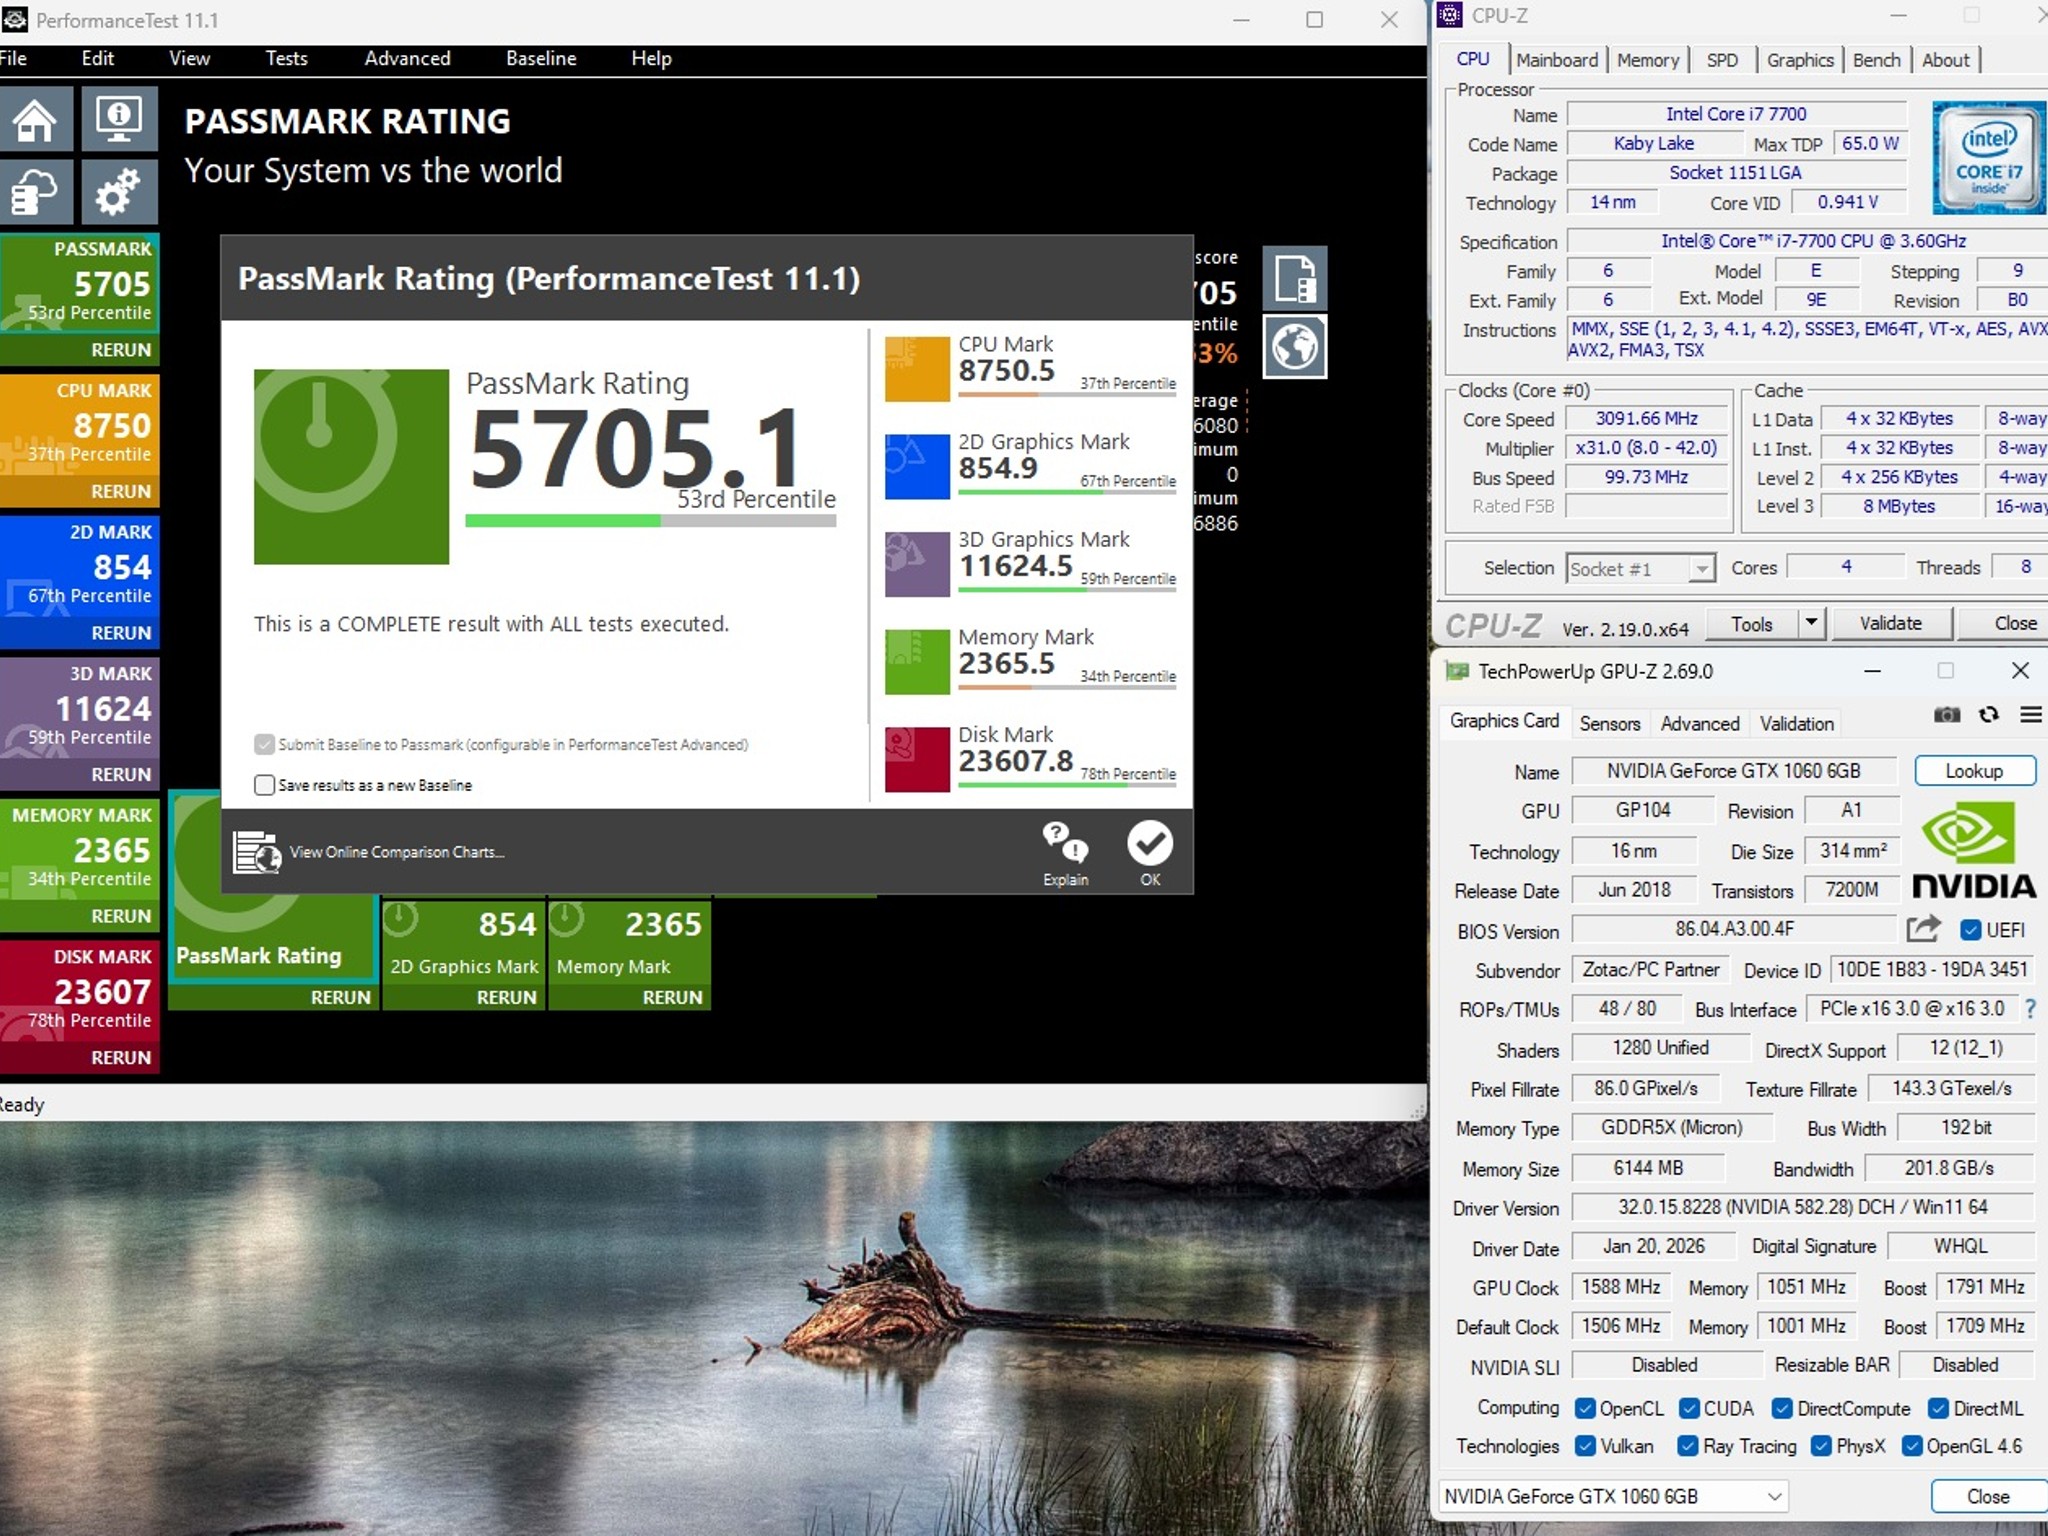Toggle the CUDA checkbox in GPU-Z
This screenshot has width=2048, height=1536.
1689,1408
